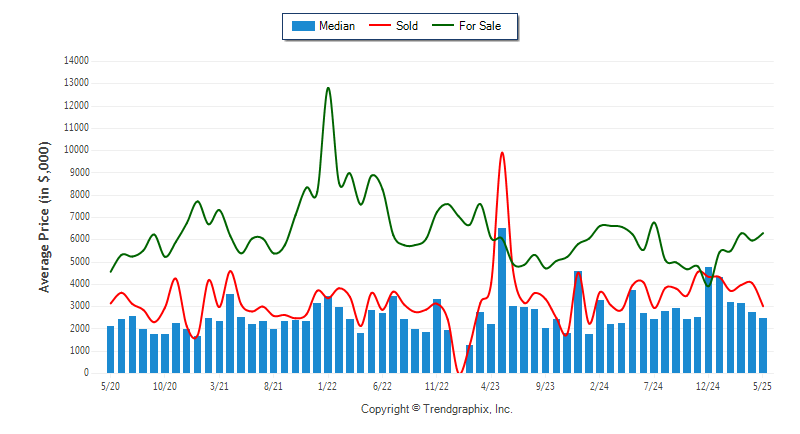800x434 pixels.
Task: Click the 14000 y-axis label
Action: pos(76,61)
